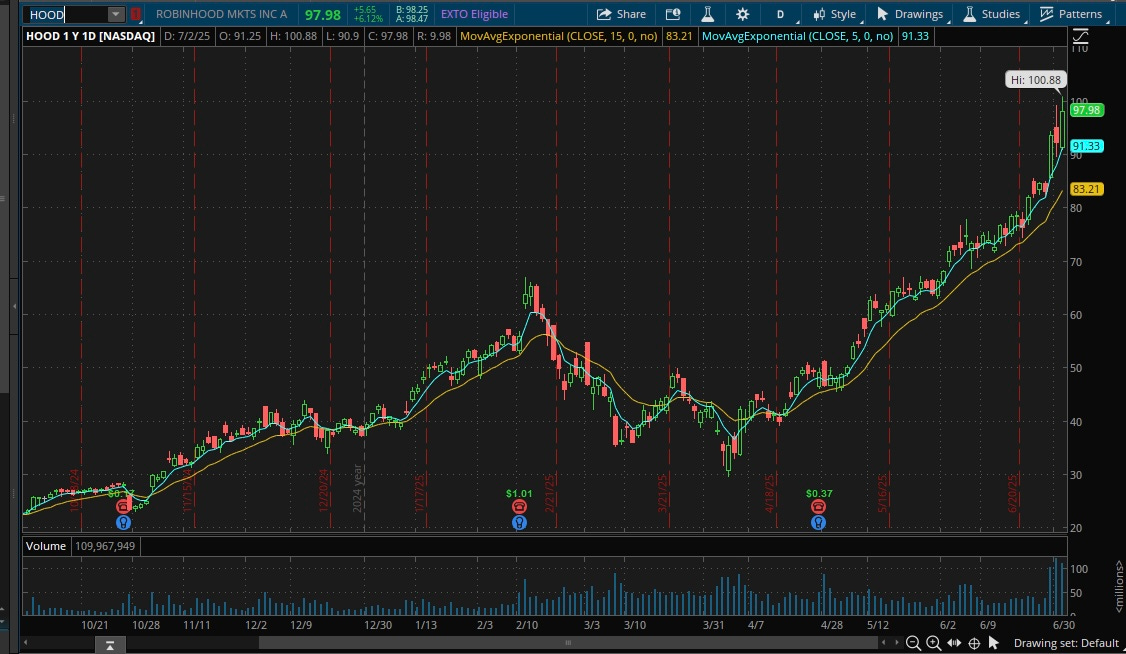Click the flask (thinkScript lab) icon
This screenshot has width=1126, height=654.
[707, 14]
